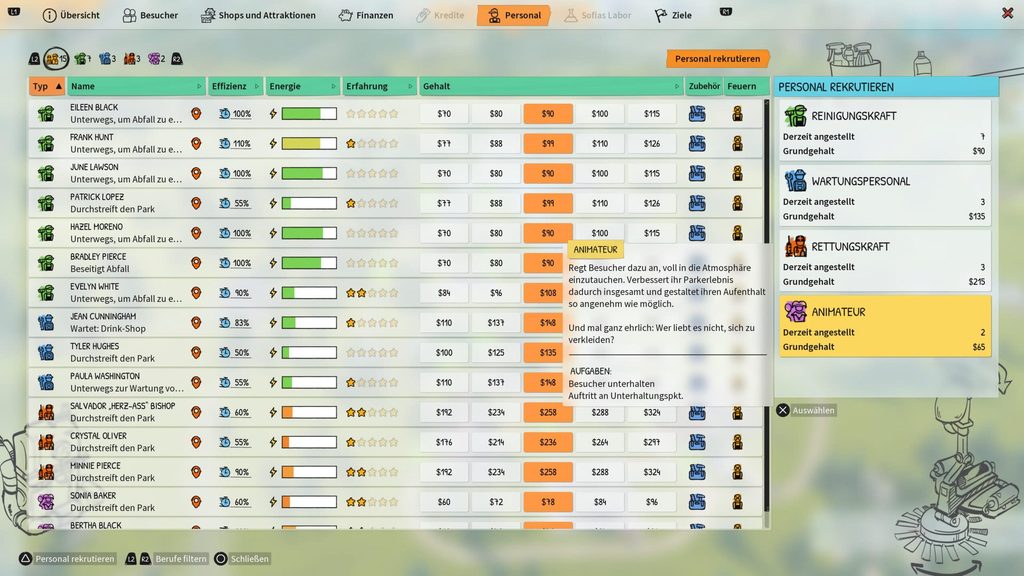
Task: Filter staff list by purple entertainer icon
Action: point(156,59)
